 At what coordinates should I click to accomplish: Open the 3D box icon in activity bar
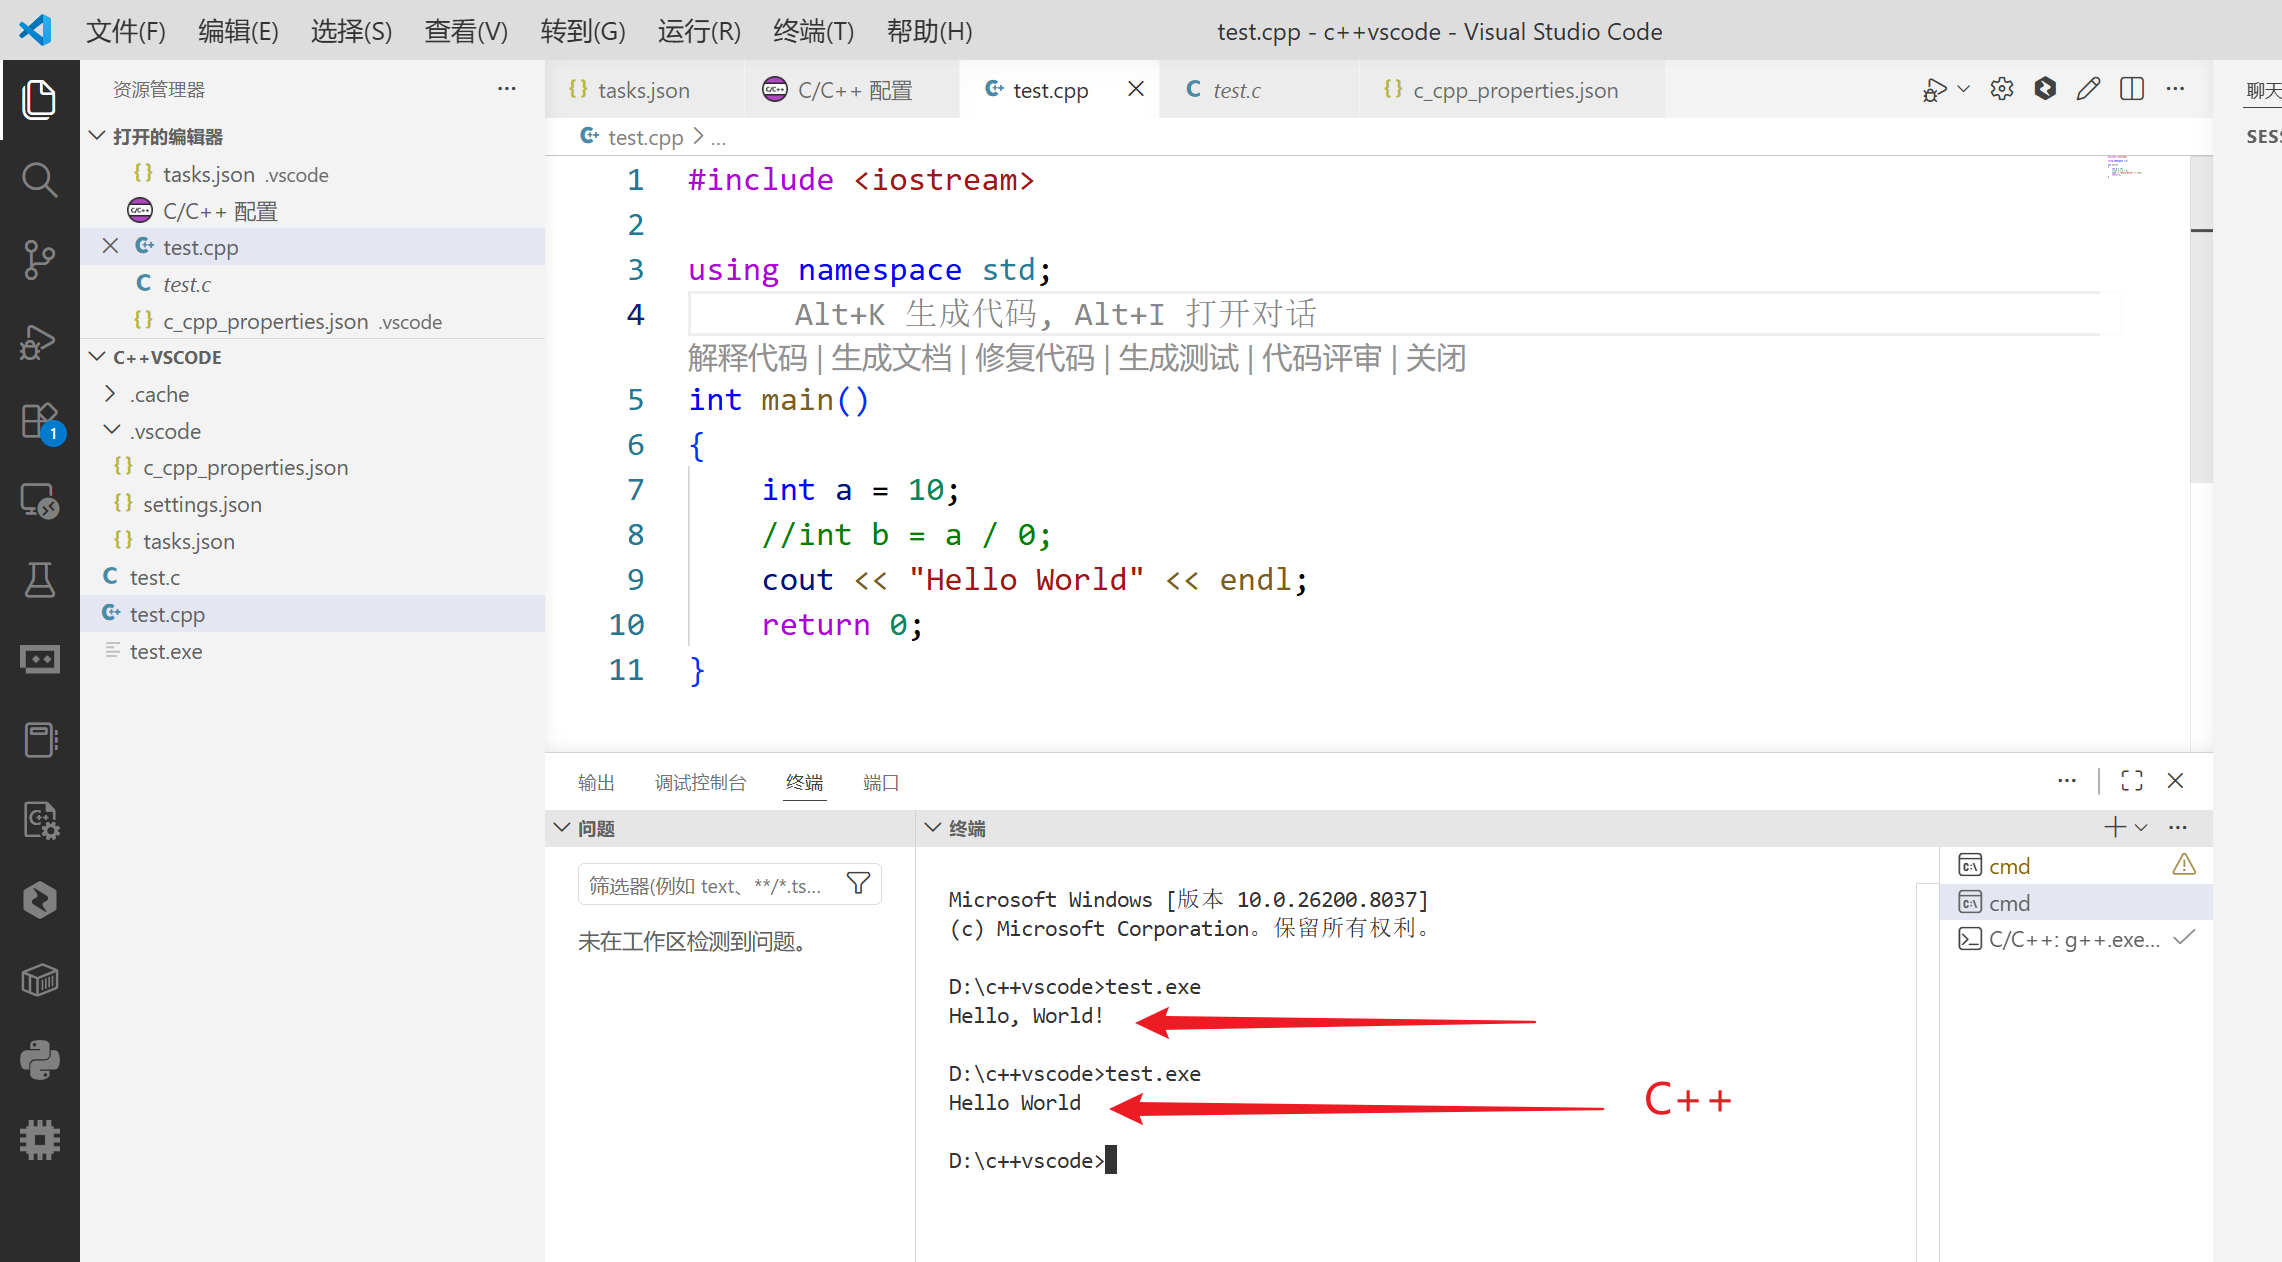click(39, 980)
